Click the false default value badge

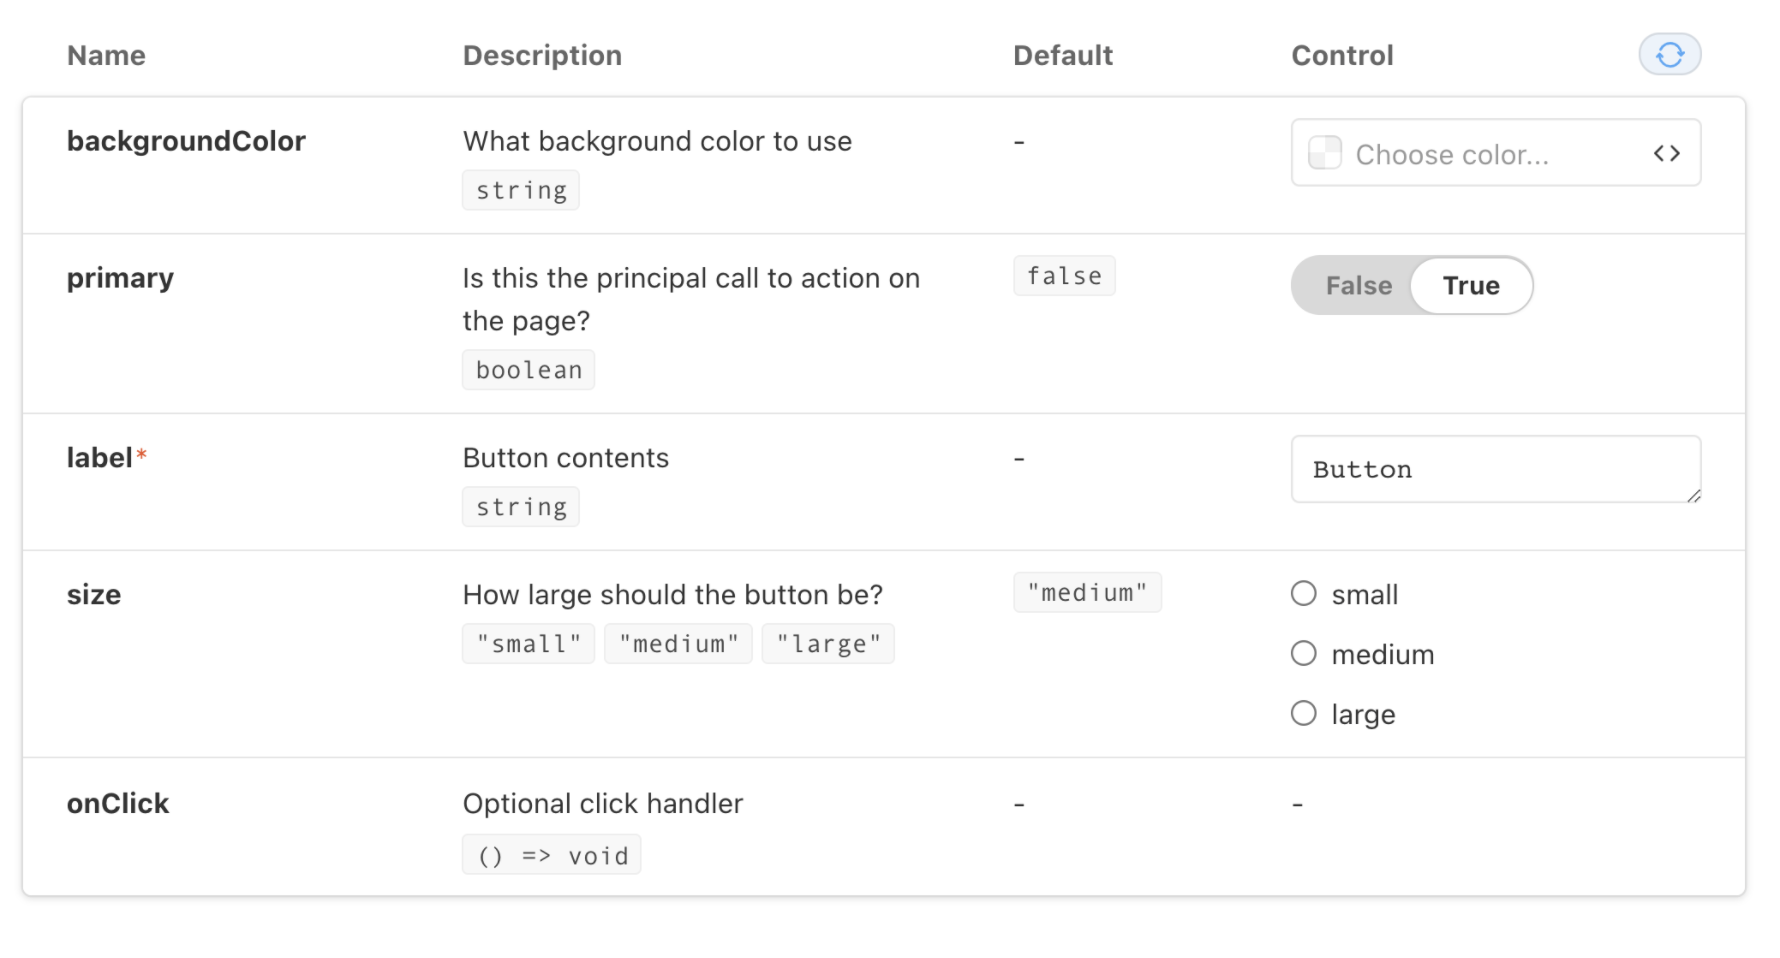(x=1064, y=276)
